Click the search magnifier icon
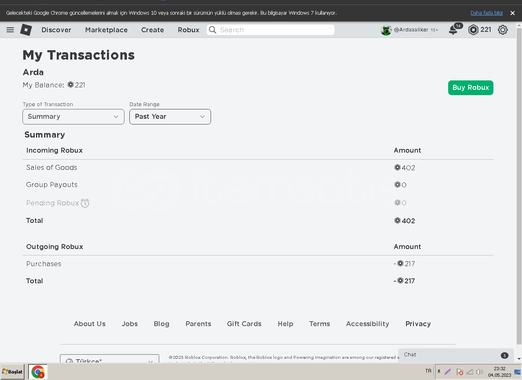Screen dimensions: 522x380 pyautogui.click(x=212, y=30)
